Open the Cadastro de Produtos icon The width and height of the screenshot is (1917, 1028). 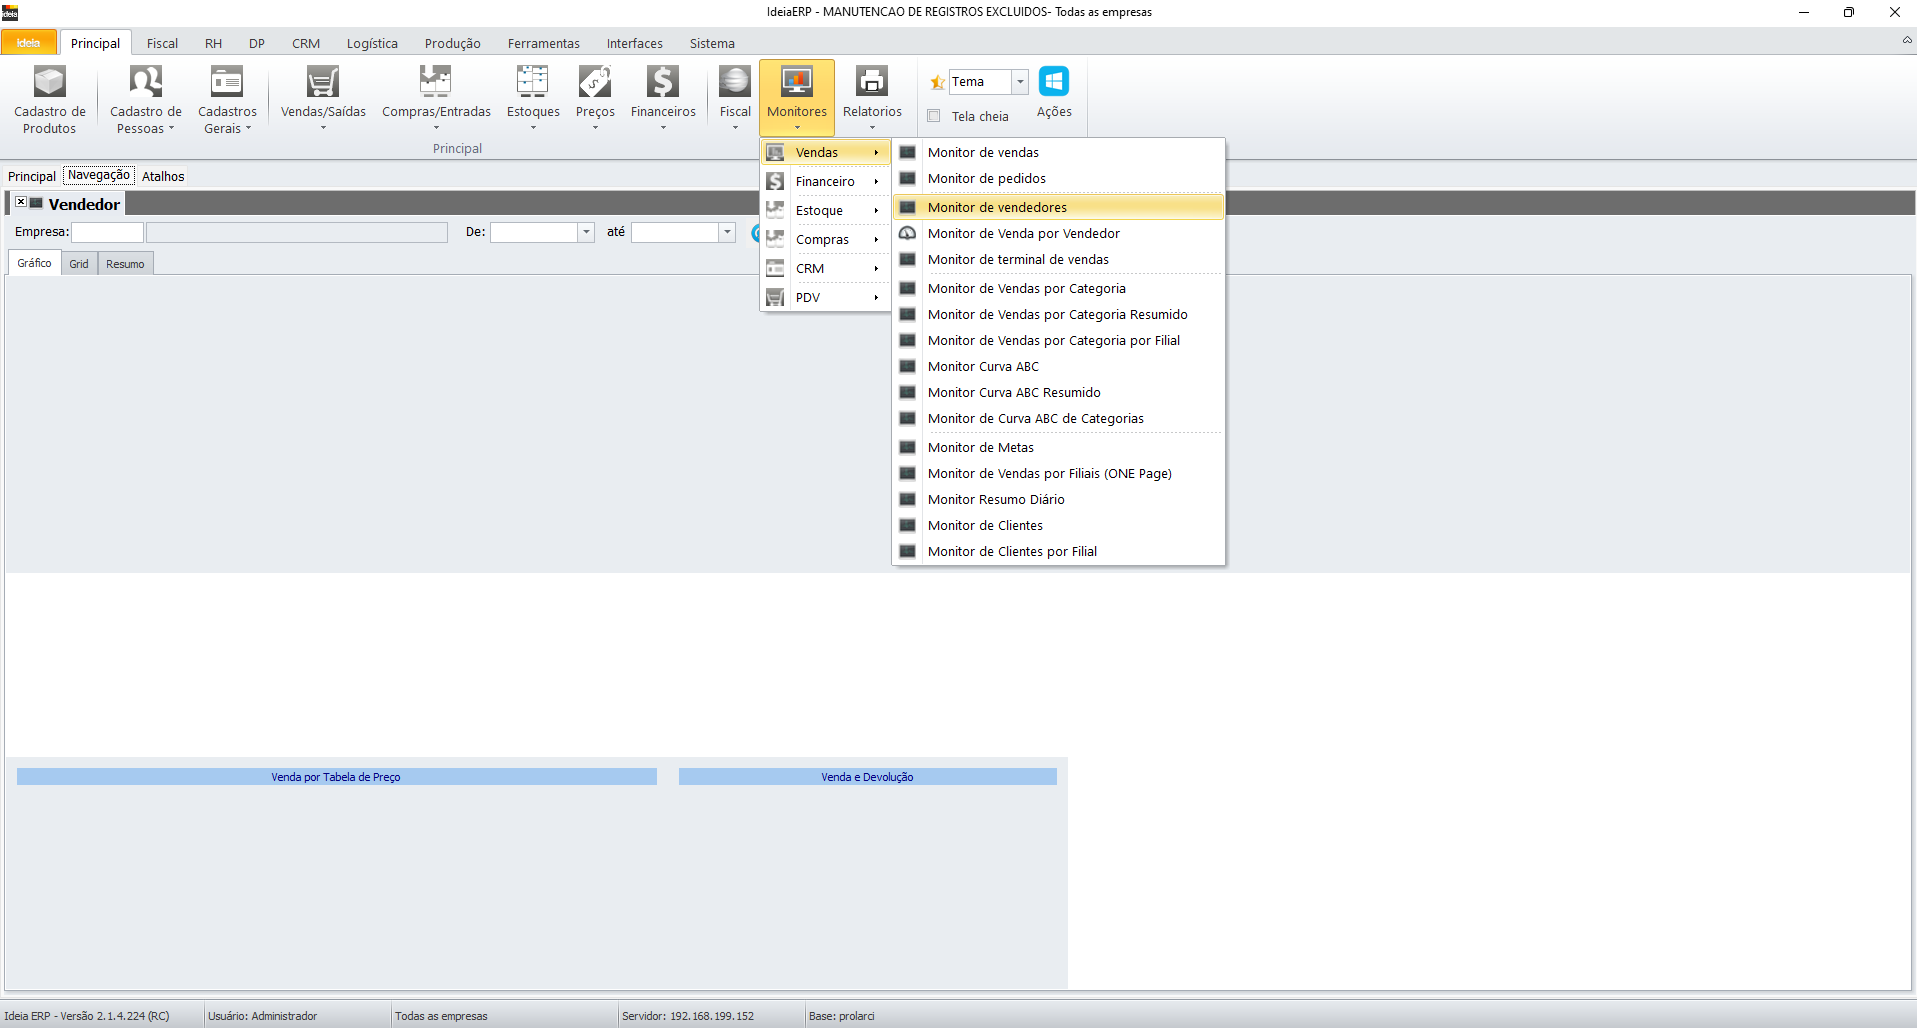tap(49, 82)
